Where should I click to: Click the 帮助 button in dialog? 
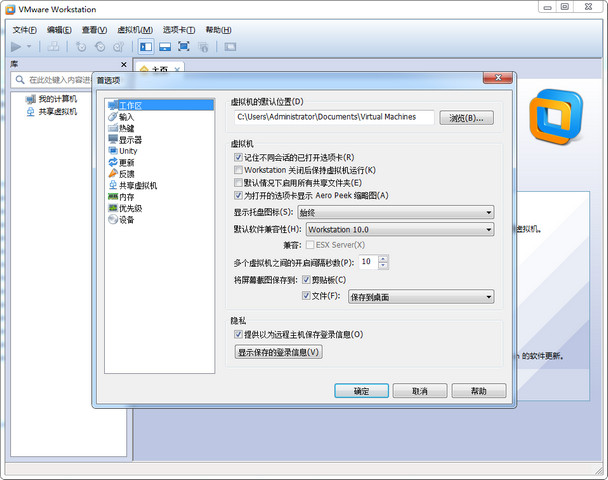(x=479, y=391)
